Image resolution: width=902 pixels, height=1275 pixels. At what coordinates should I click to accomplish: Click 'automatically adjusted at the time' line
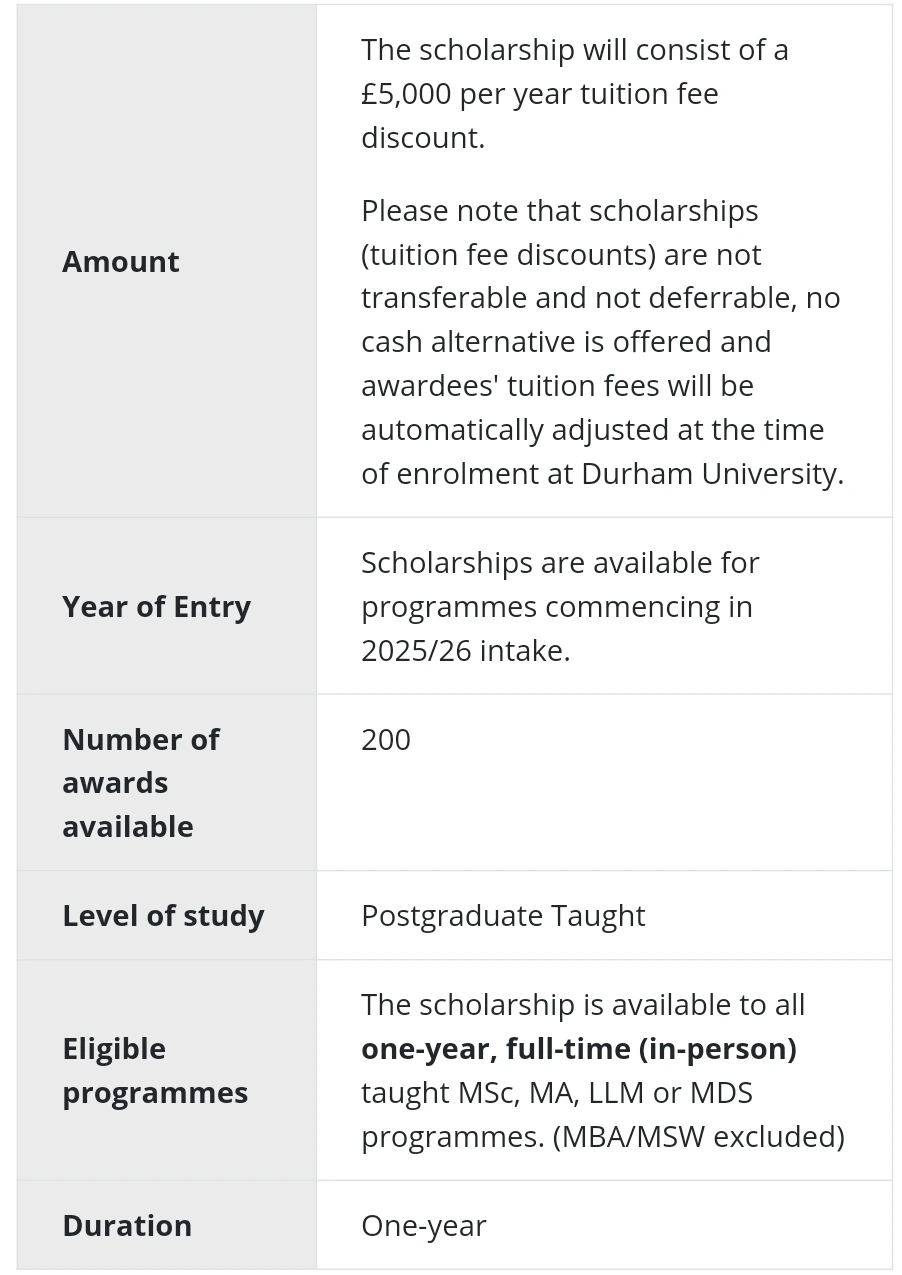[x=592, y=429]
